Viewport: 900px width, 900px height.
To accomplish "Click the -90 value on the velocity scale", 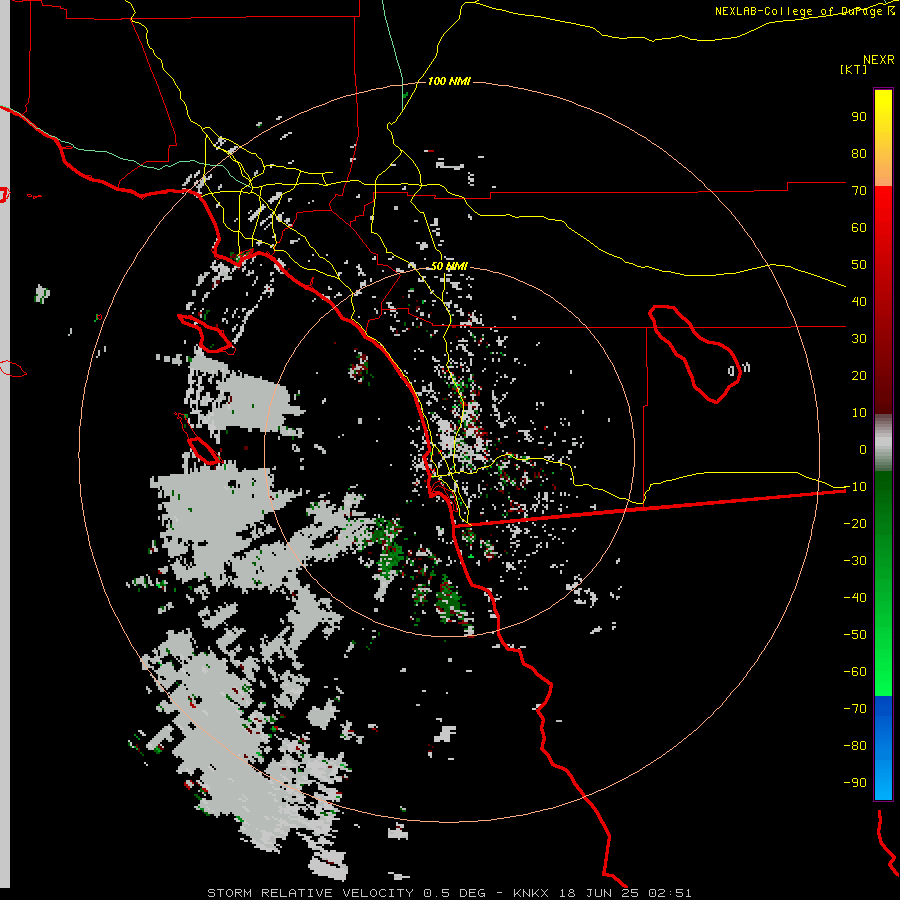I will (x=855, y=782).
